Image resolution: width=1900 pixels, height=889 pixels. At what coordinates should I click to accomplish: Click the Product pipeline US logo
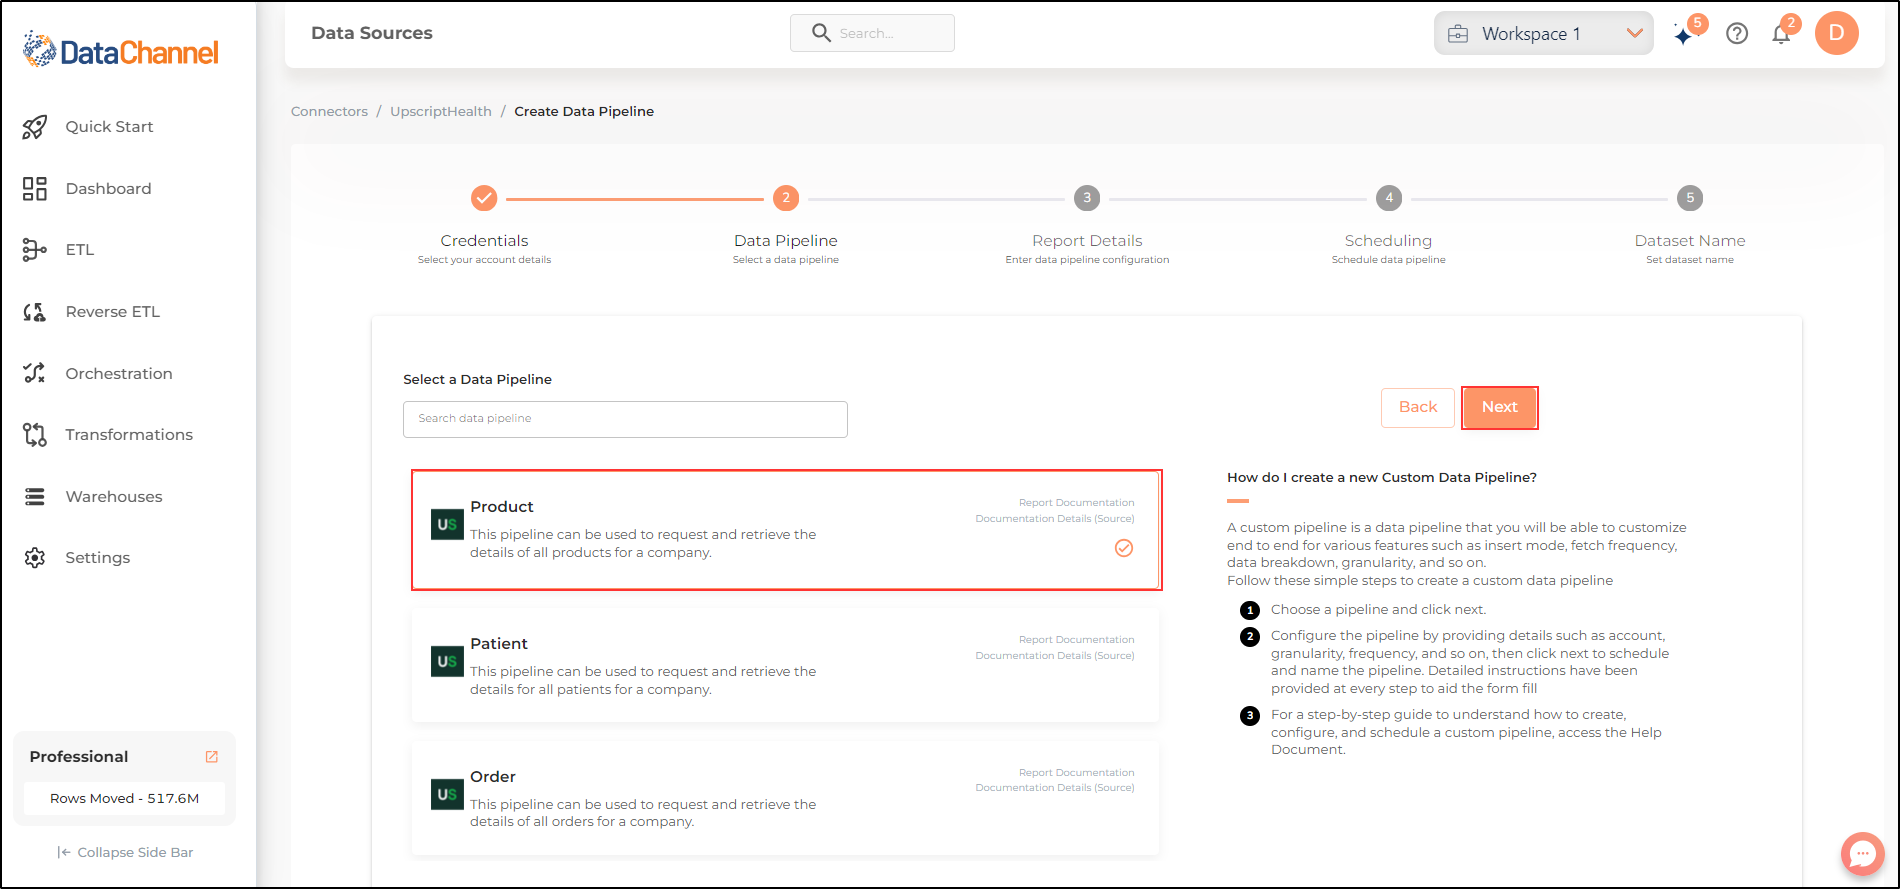coord(447,524)
